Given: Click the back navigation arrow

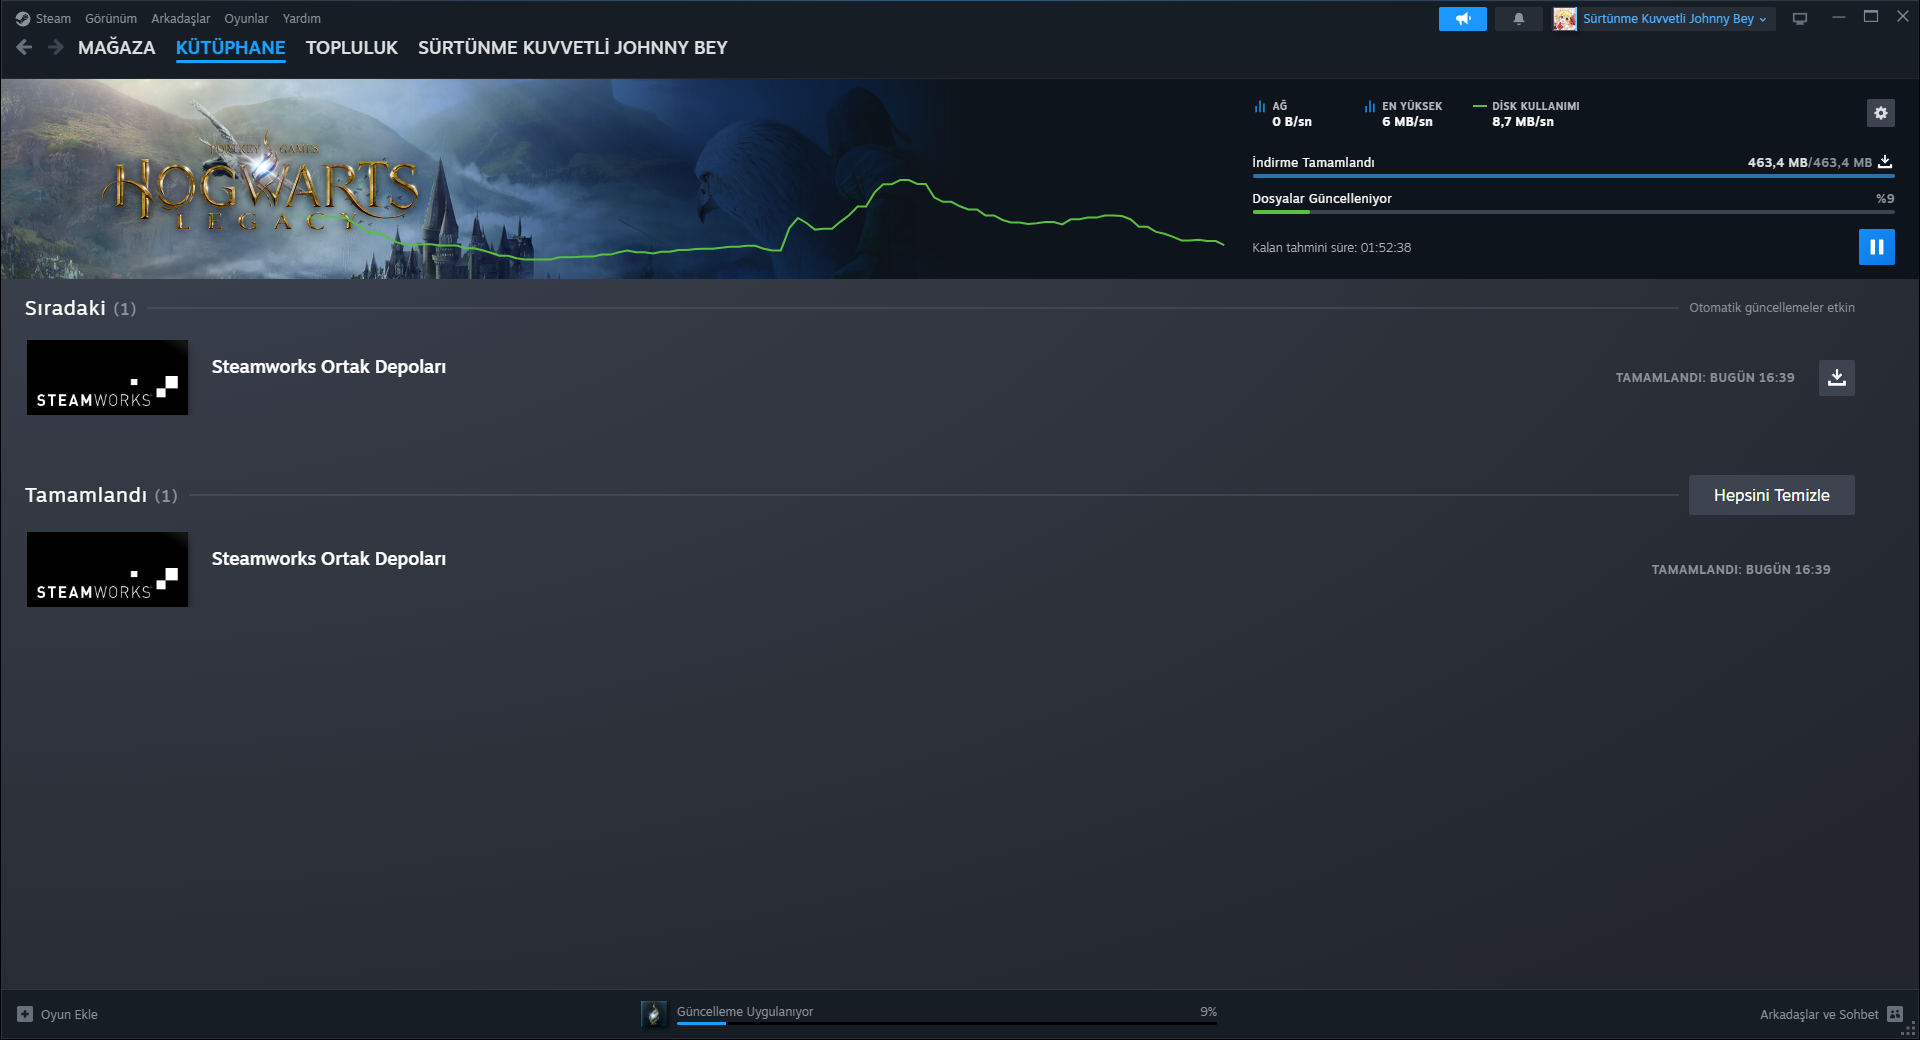Looking at the screenshot, I should pos(25,47).
